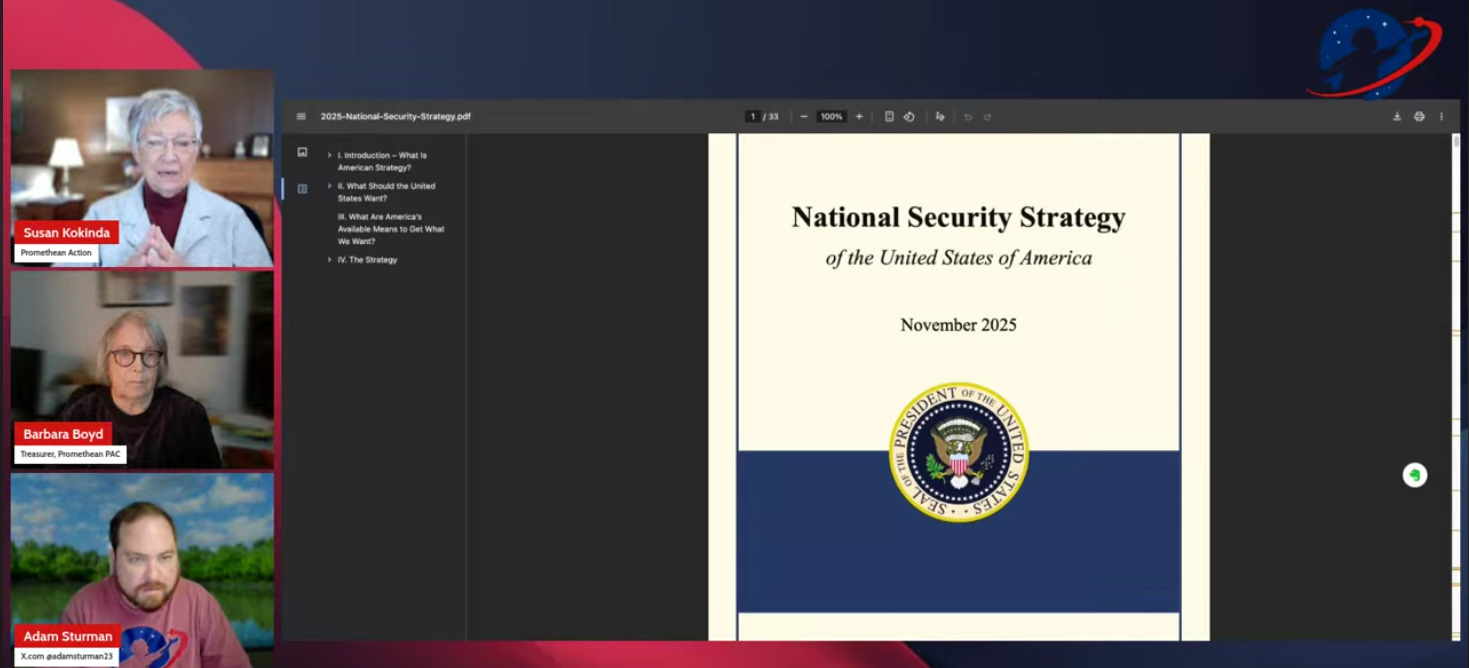This screenshot has width=1469, height=668.
Task: Click the presidential seal image
Action: [x=958, y=452]
